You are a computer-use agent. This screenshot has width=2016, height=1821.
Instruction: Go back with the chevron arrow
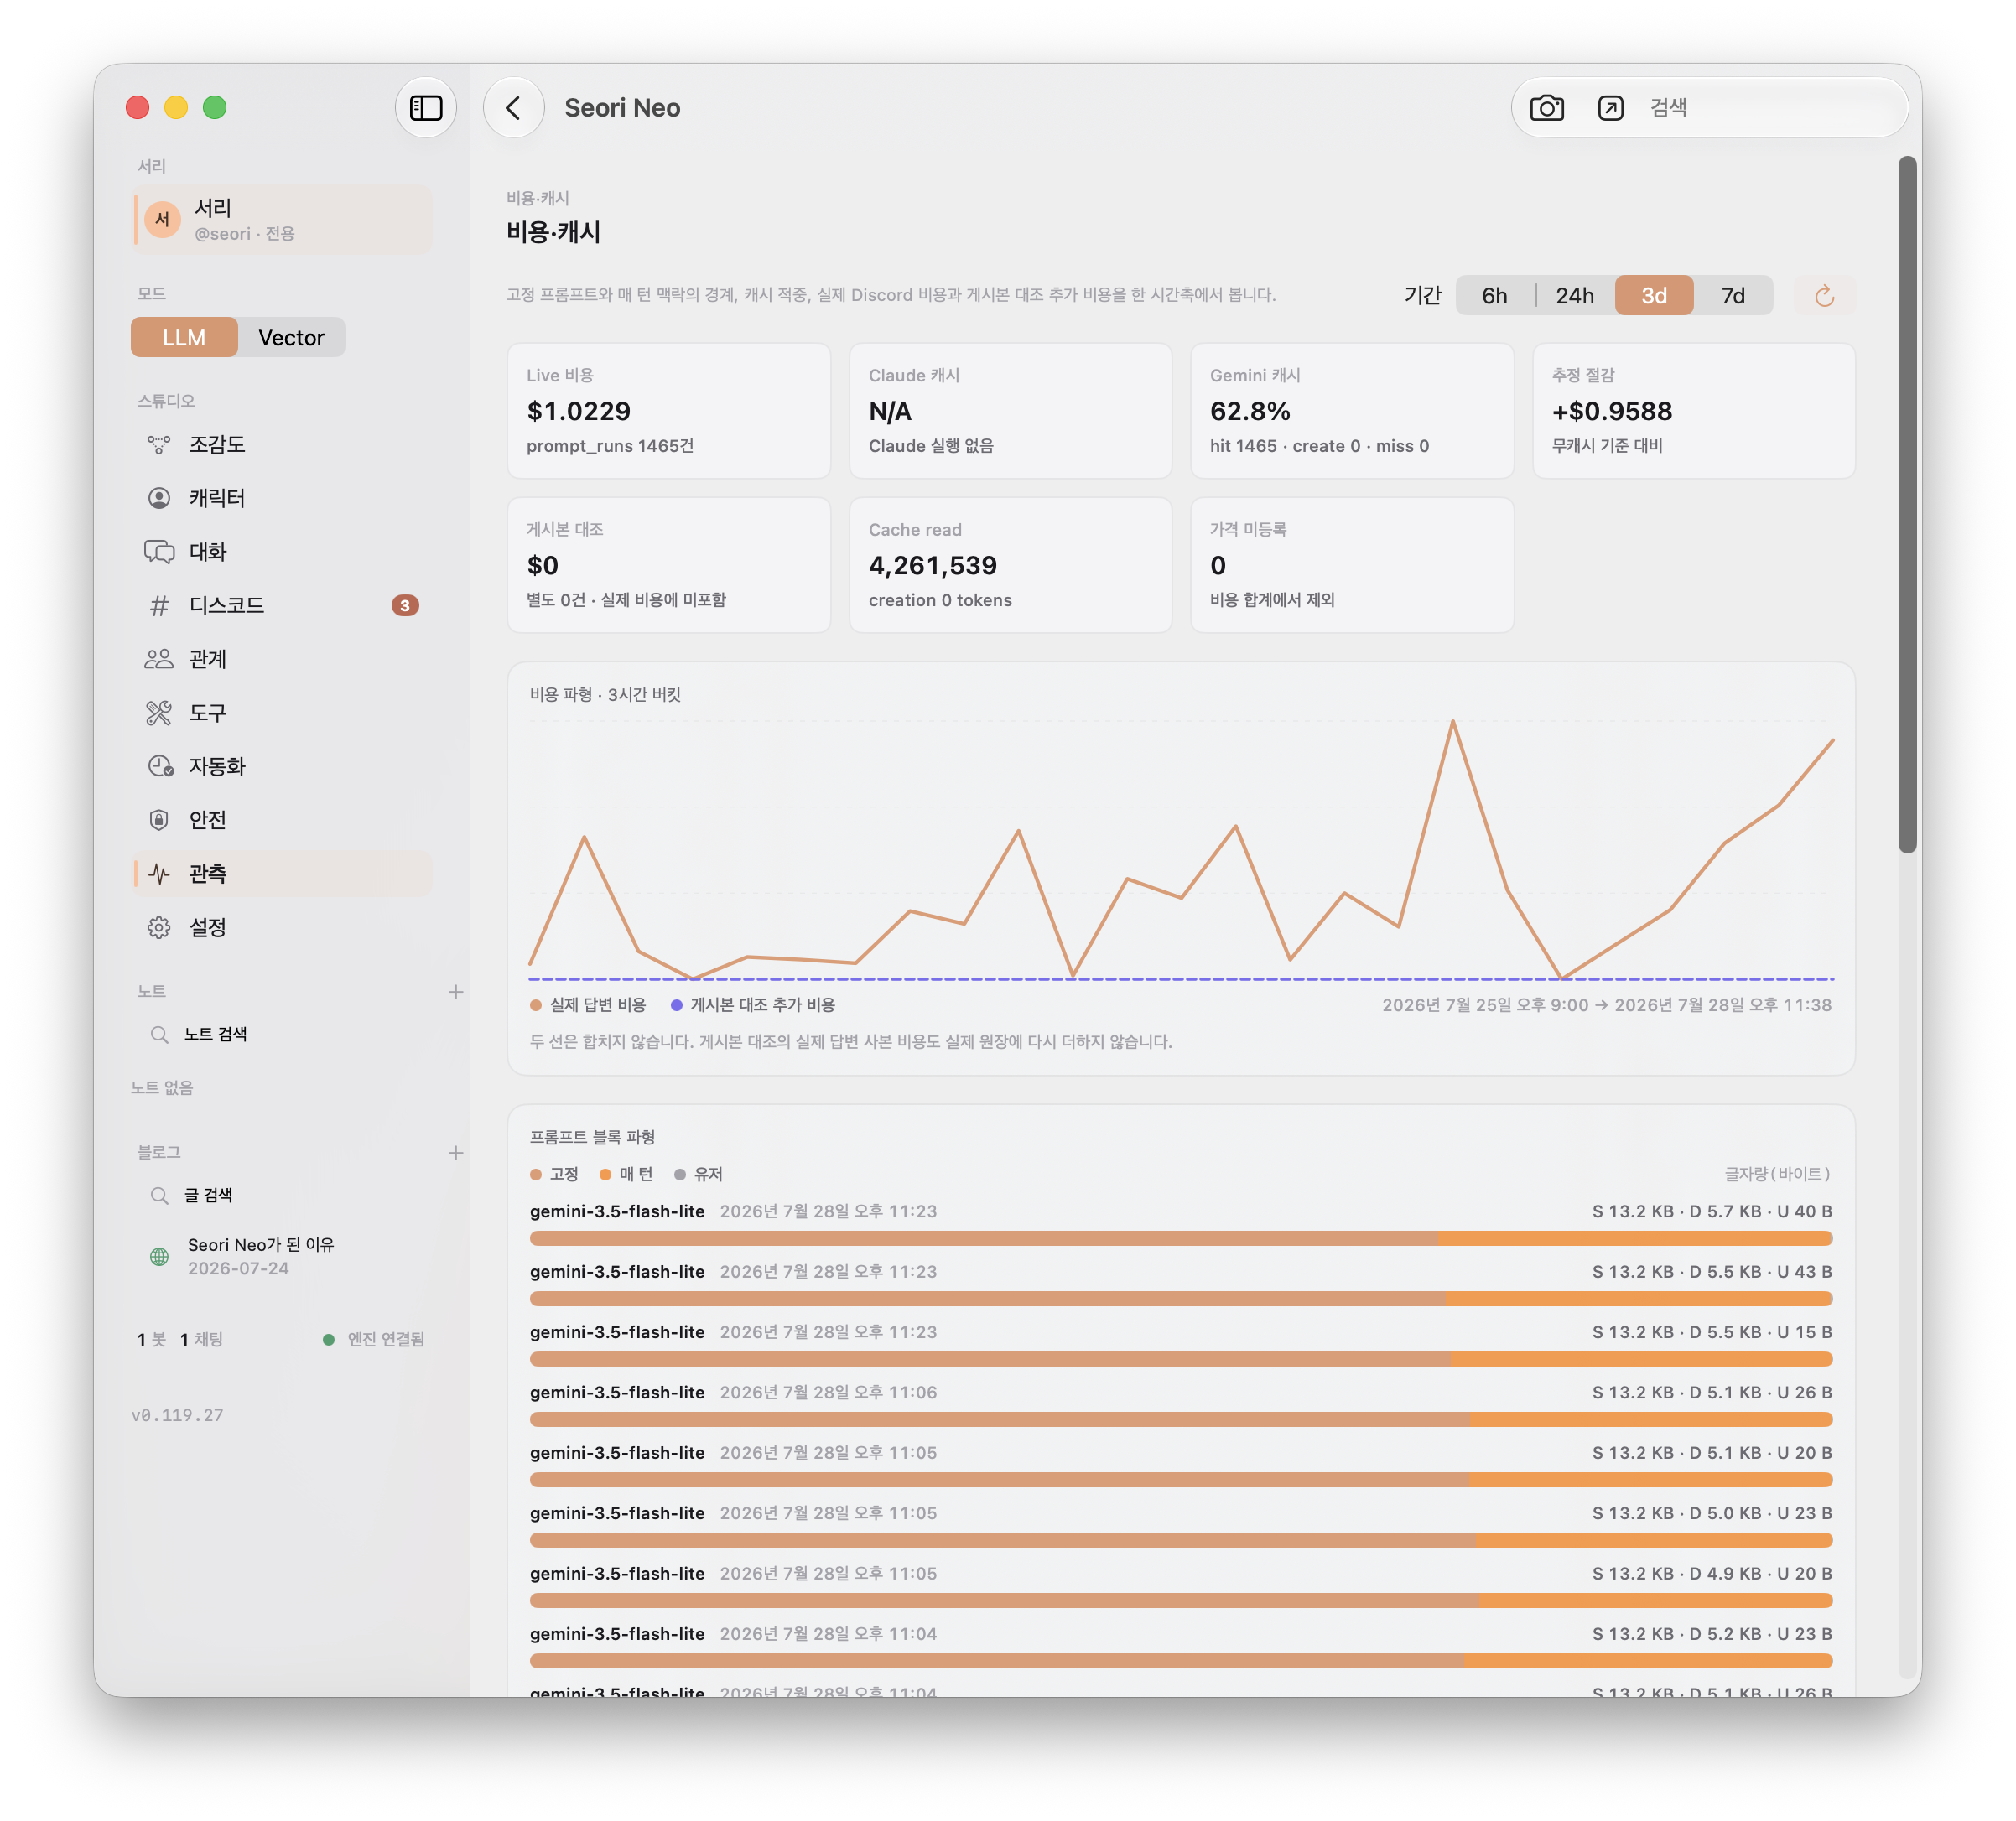click(x=513, y=108)
